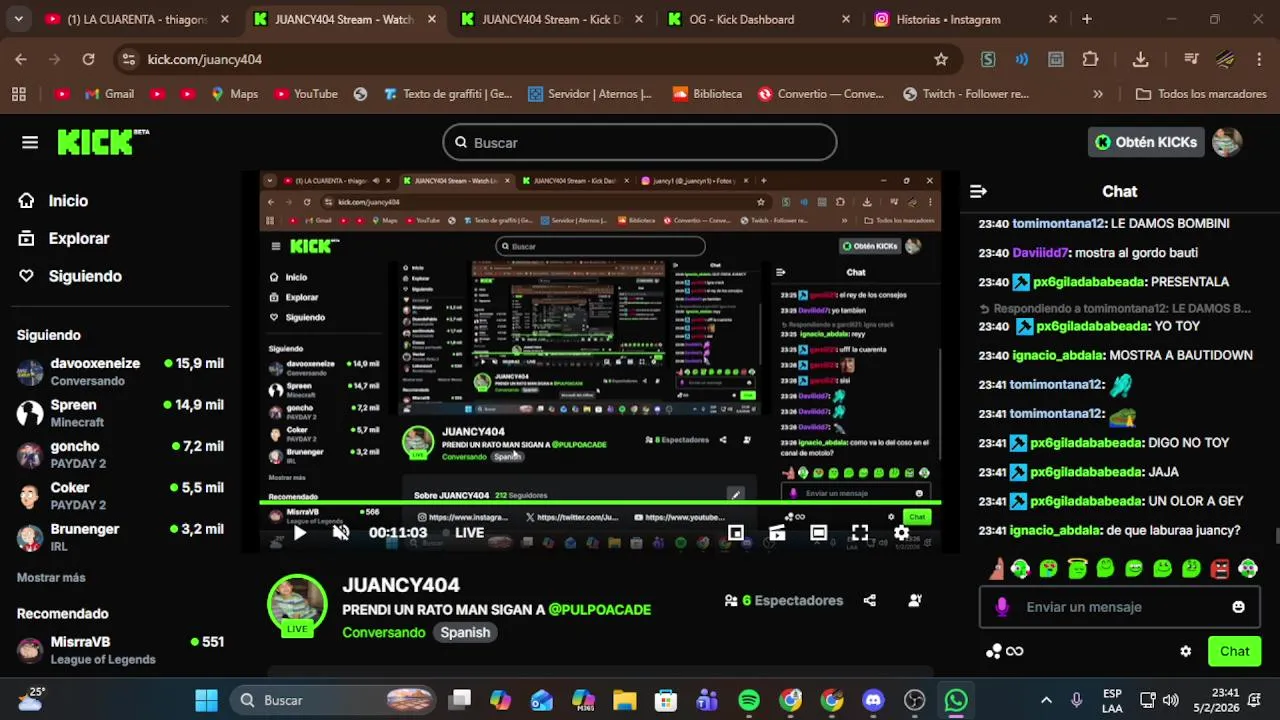1280x720 pixels.
Task: Insert the green heart-eyes drooling emote
Action: pyautogui.click(x=1048, y=569)
